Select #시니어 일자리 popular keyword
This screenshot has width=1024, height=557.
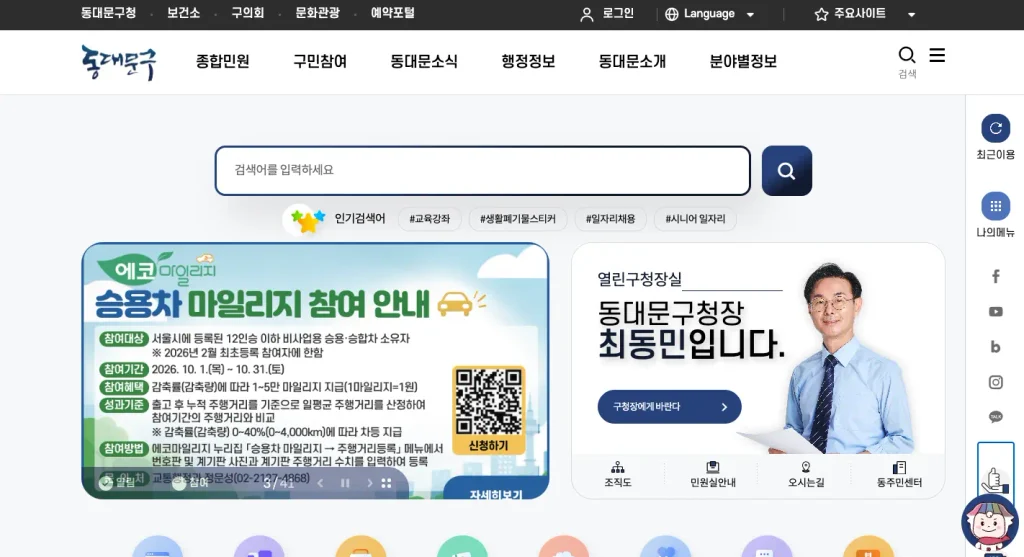click(x=696, y=219)
